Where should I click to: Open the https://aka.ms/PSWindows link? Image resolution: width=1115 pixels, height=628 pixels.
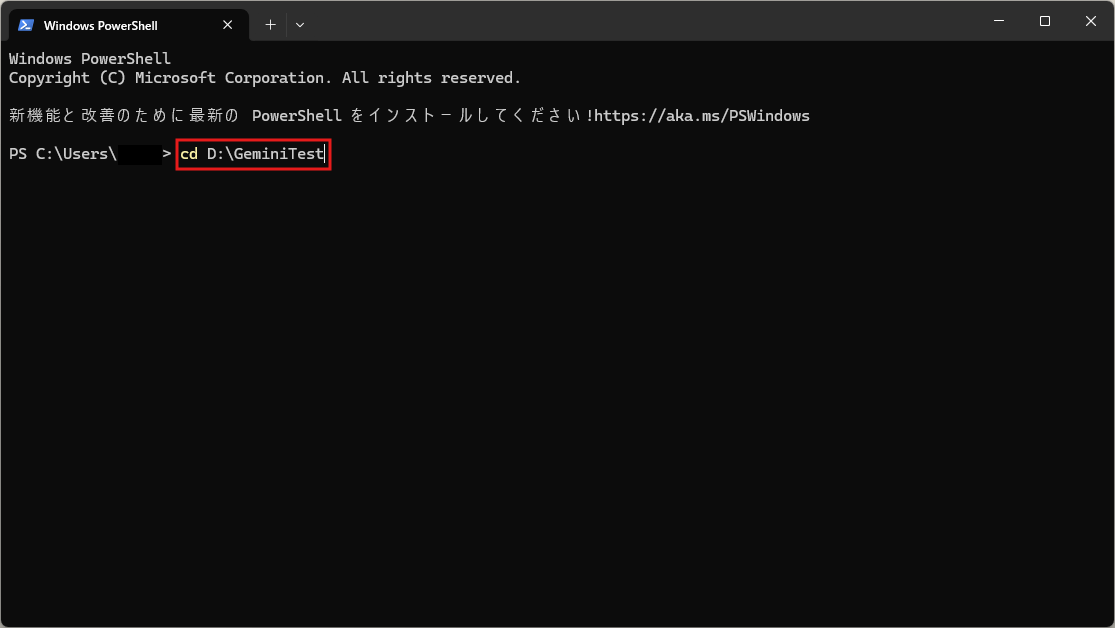[x=702, y=116]
